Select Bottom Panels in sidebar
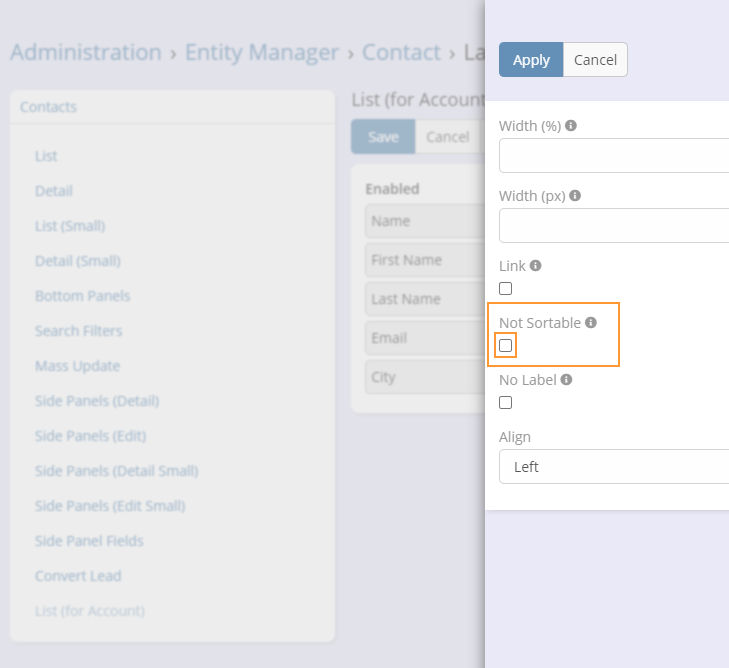This screenshot has height=668, width=729. point(82,296)
